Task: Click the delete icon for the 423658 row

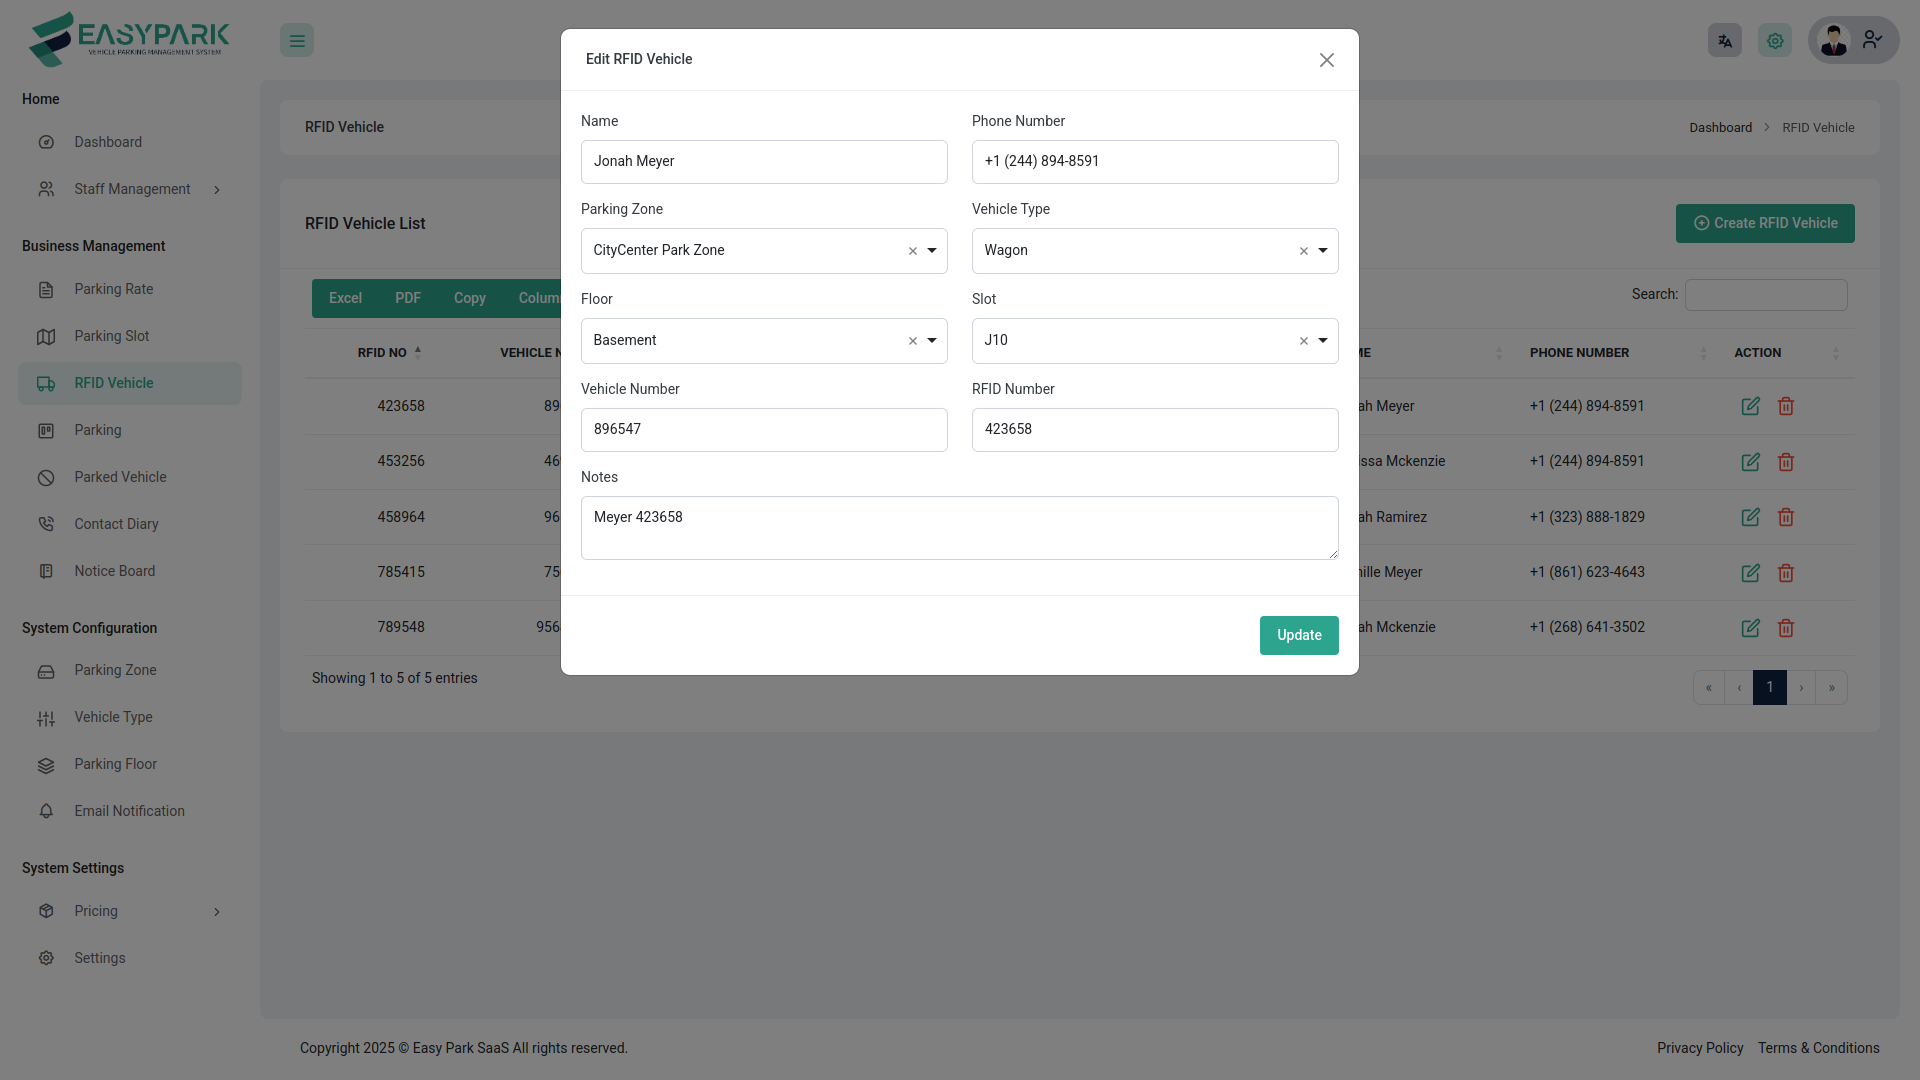Action: coord(1786,406)
